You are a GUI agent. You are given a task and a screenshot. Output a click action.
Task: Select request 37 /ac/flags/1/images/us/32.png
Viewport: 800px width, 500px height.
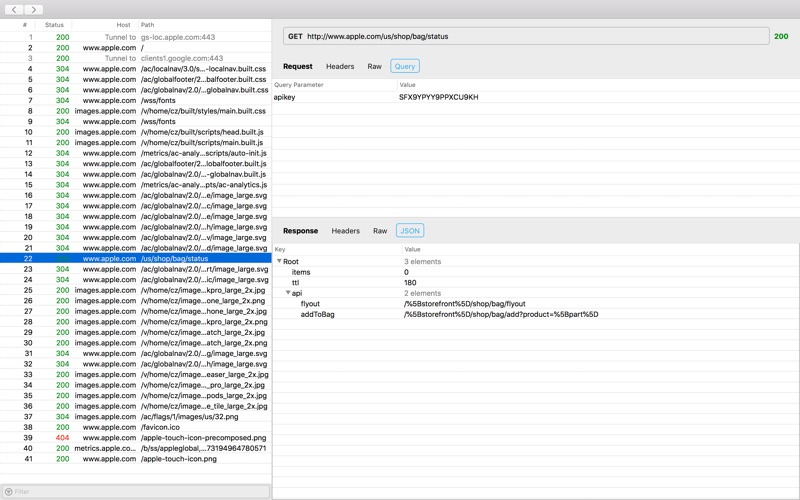(136, 417)
